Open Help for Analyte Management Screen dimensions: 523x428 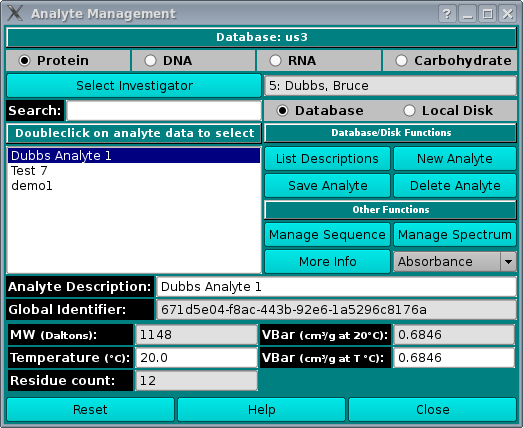[262, 410]
